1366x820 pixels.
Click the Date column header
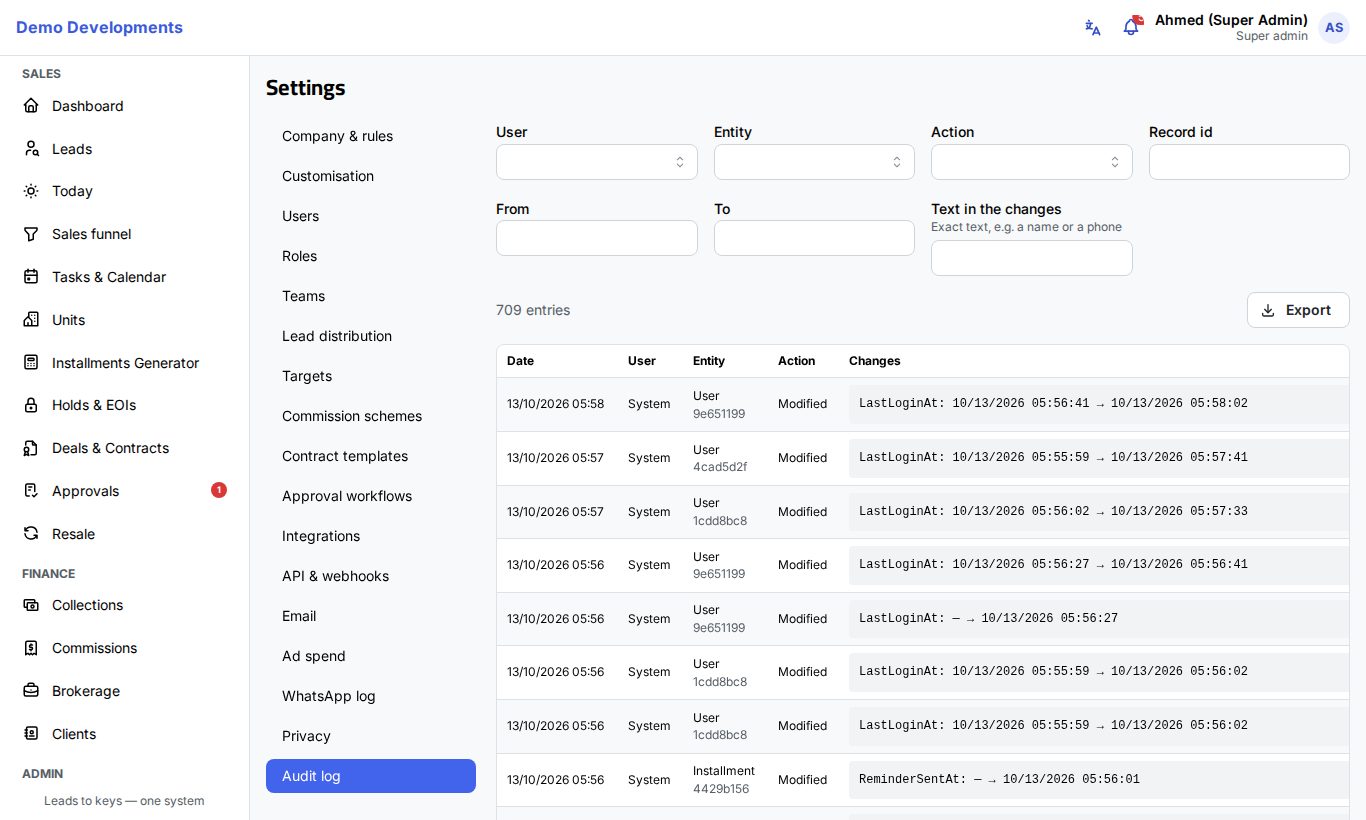(521, 361)
